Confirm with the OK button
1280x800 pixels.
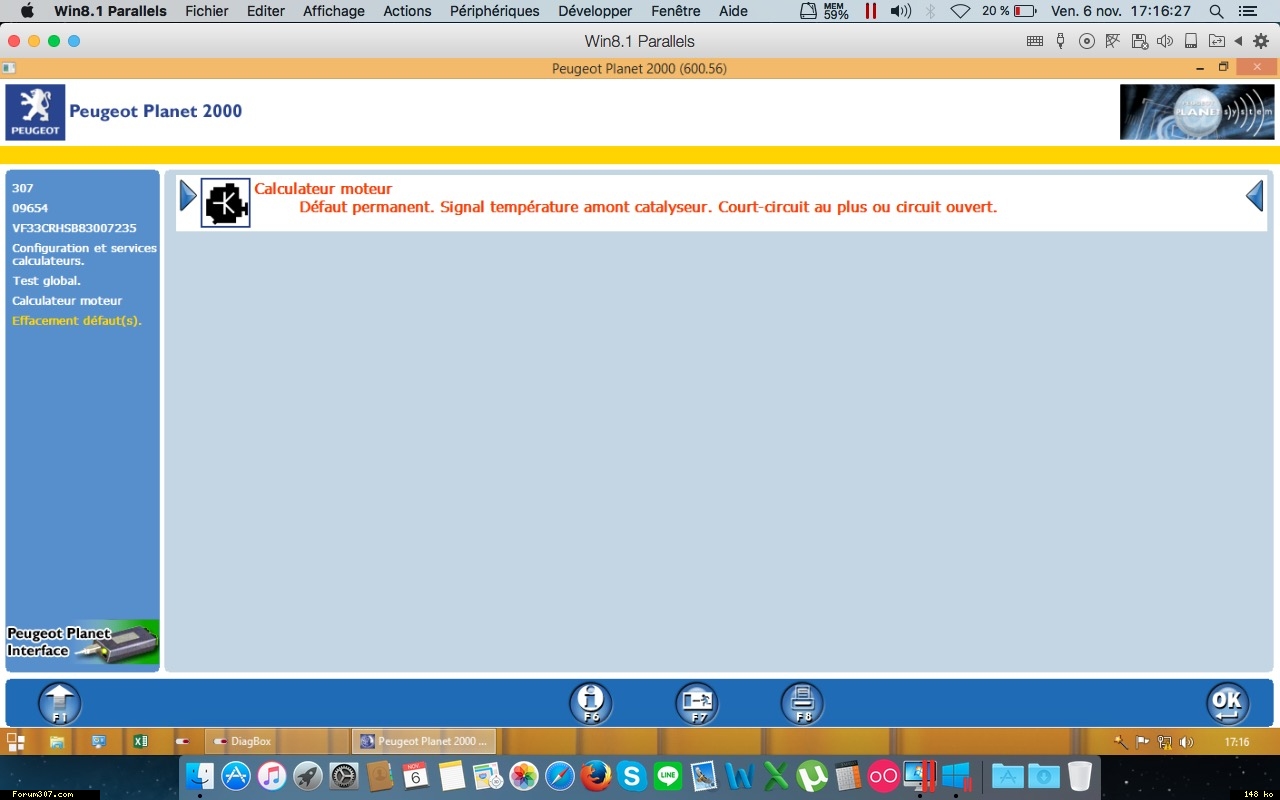coord(1227,703)
